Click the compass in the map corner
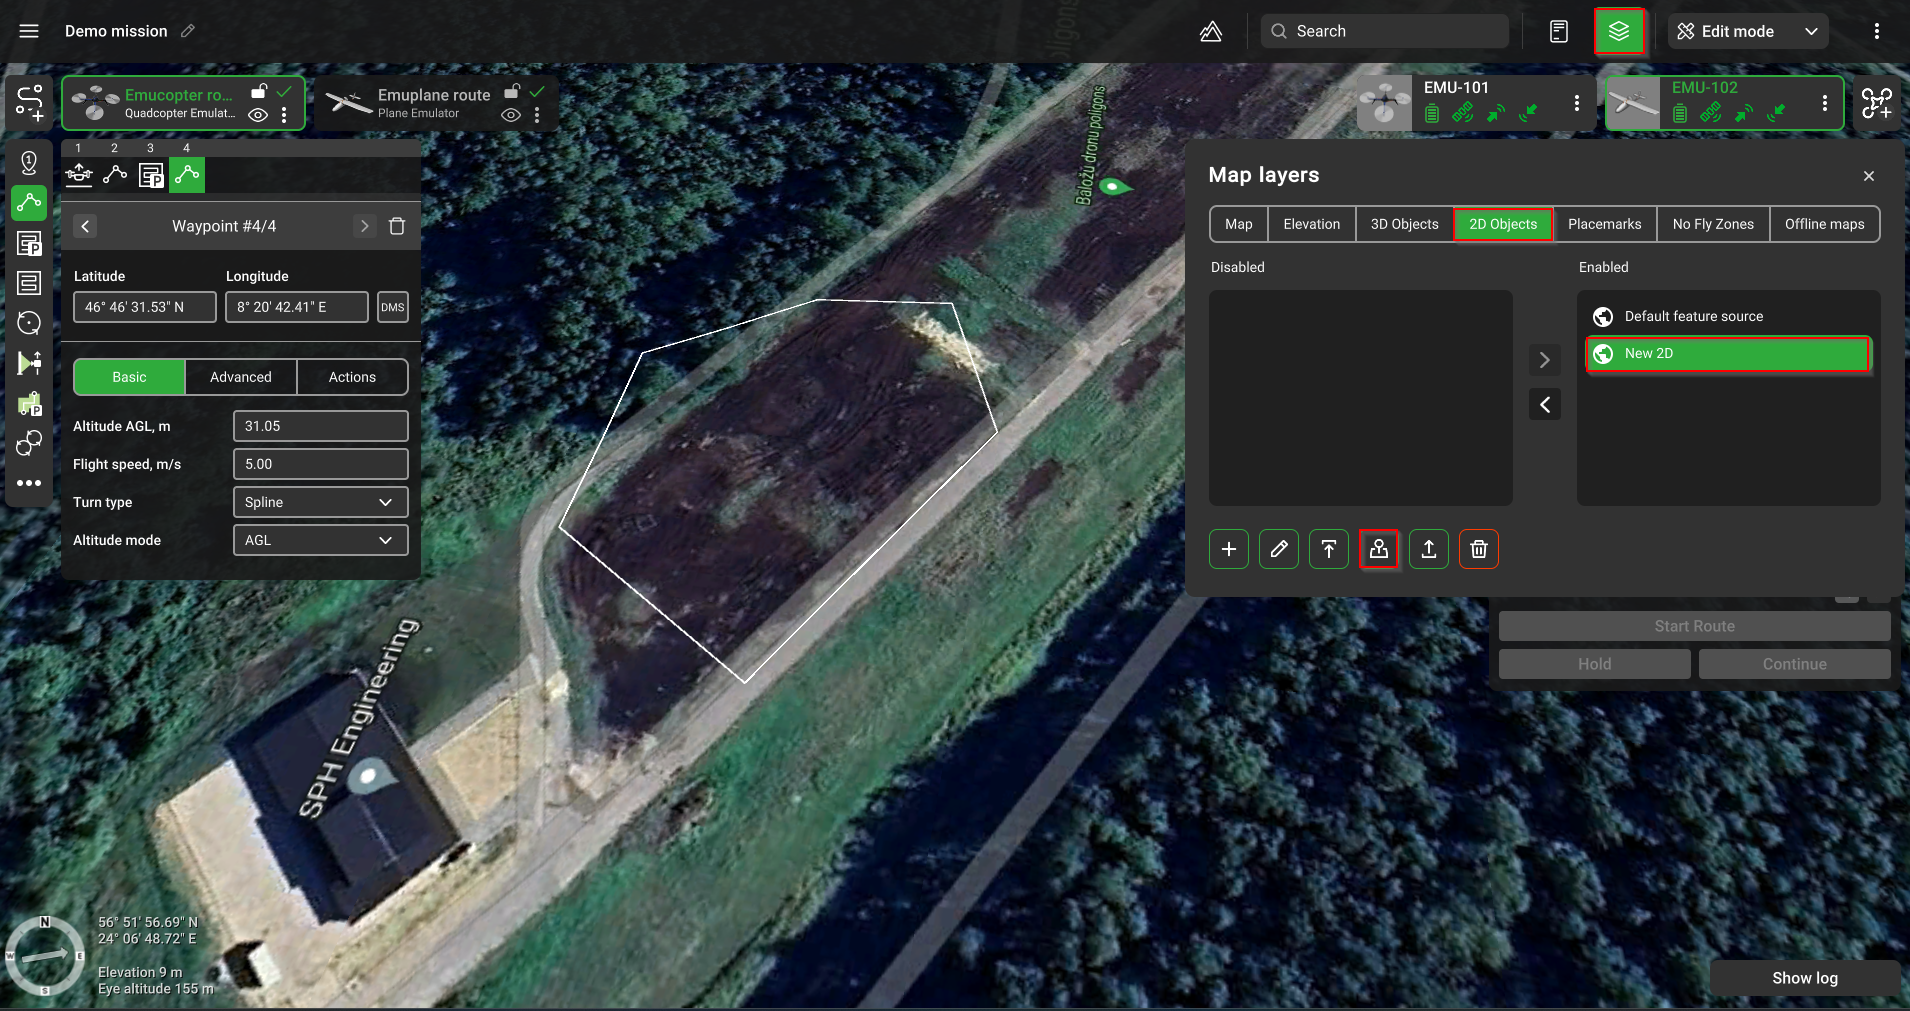 click(x=45, y=955)
